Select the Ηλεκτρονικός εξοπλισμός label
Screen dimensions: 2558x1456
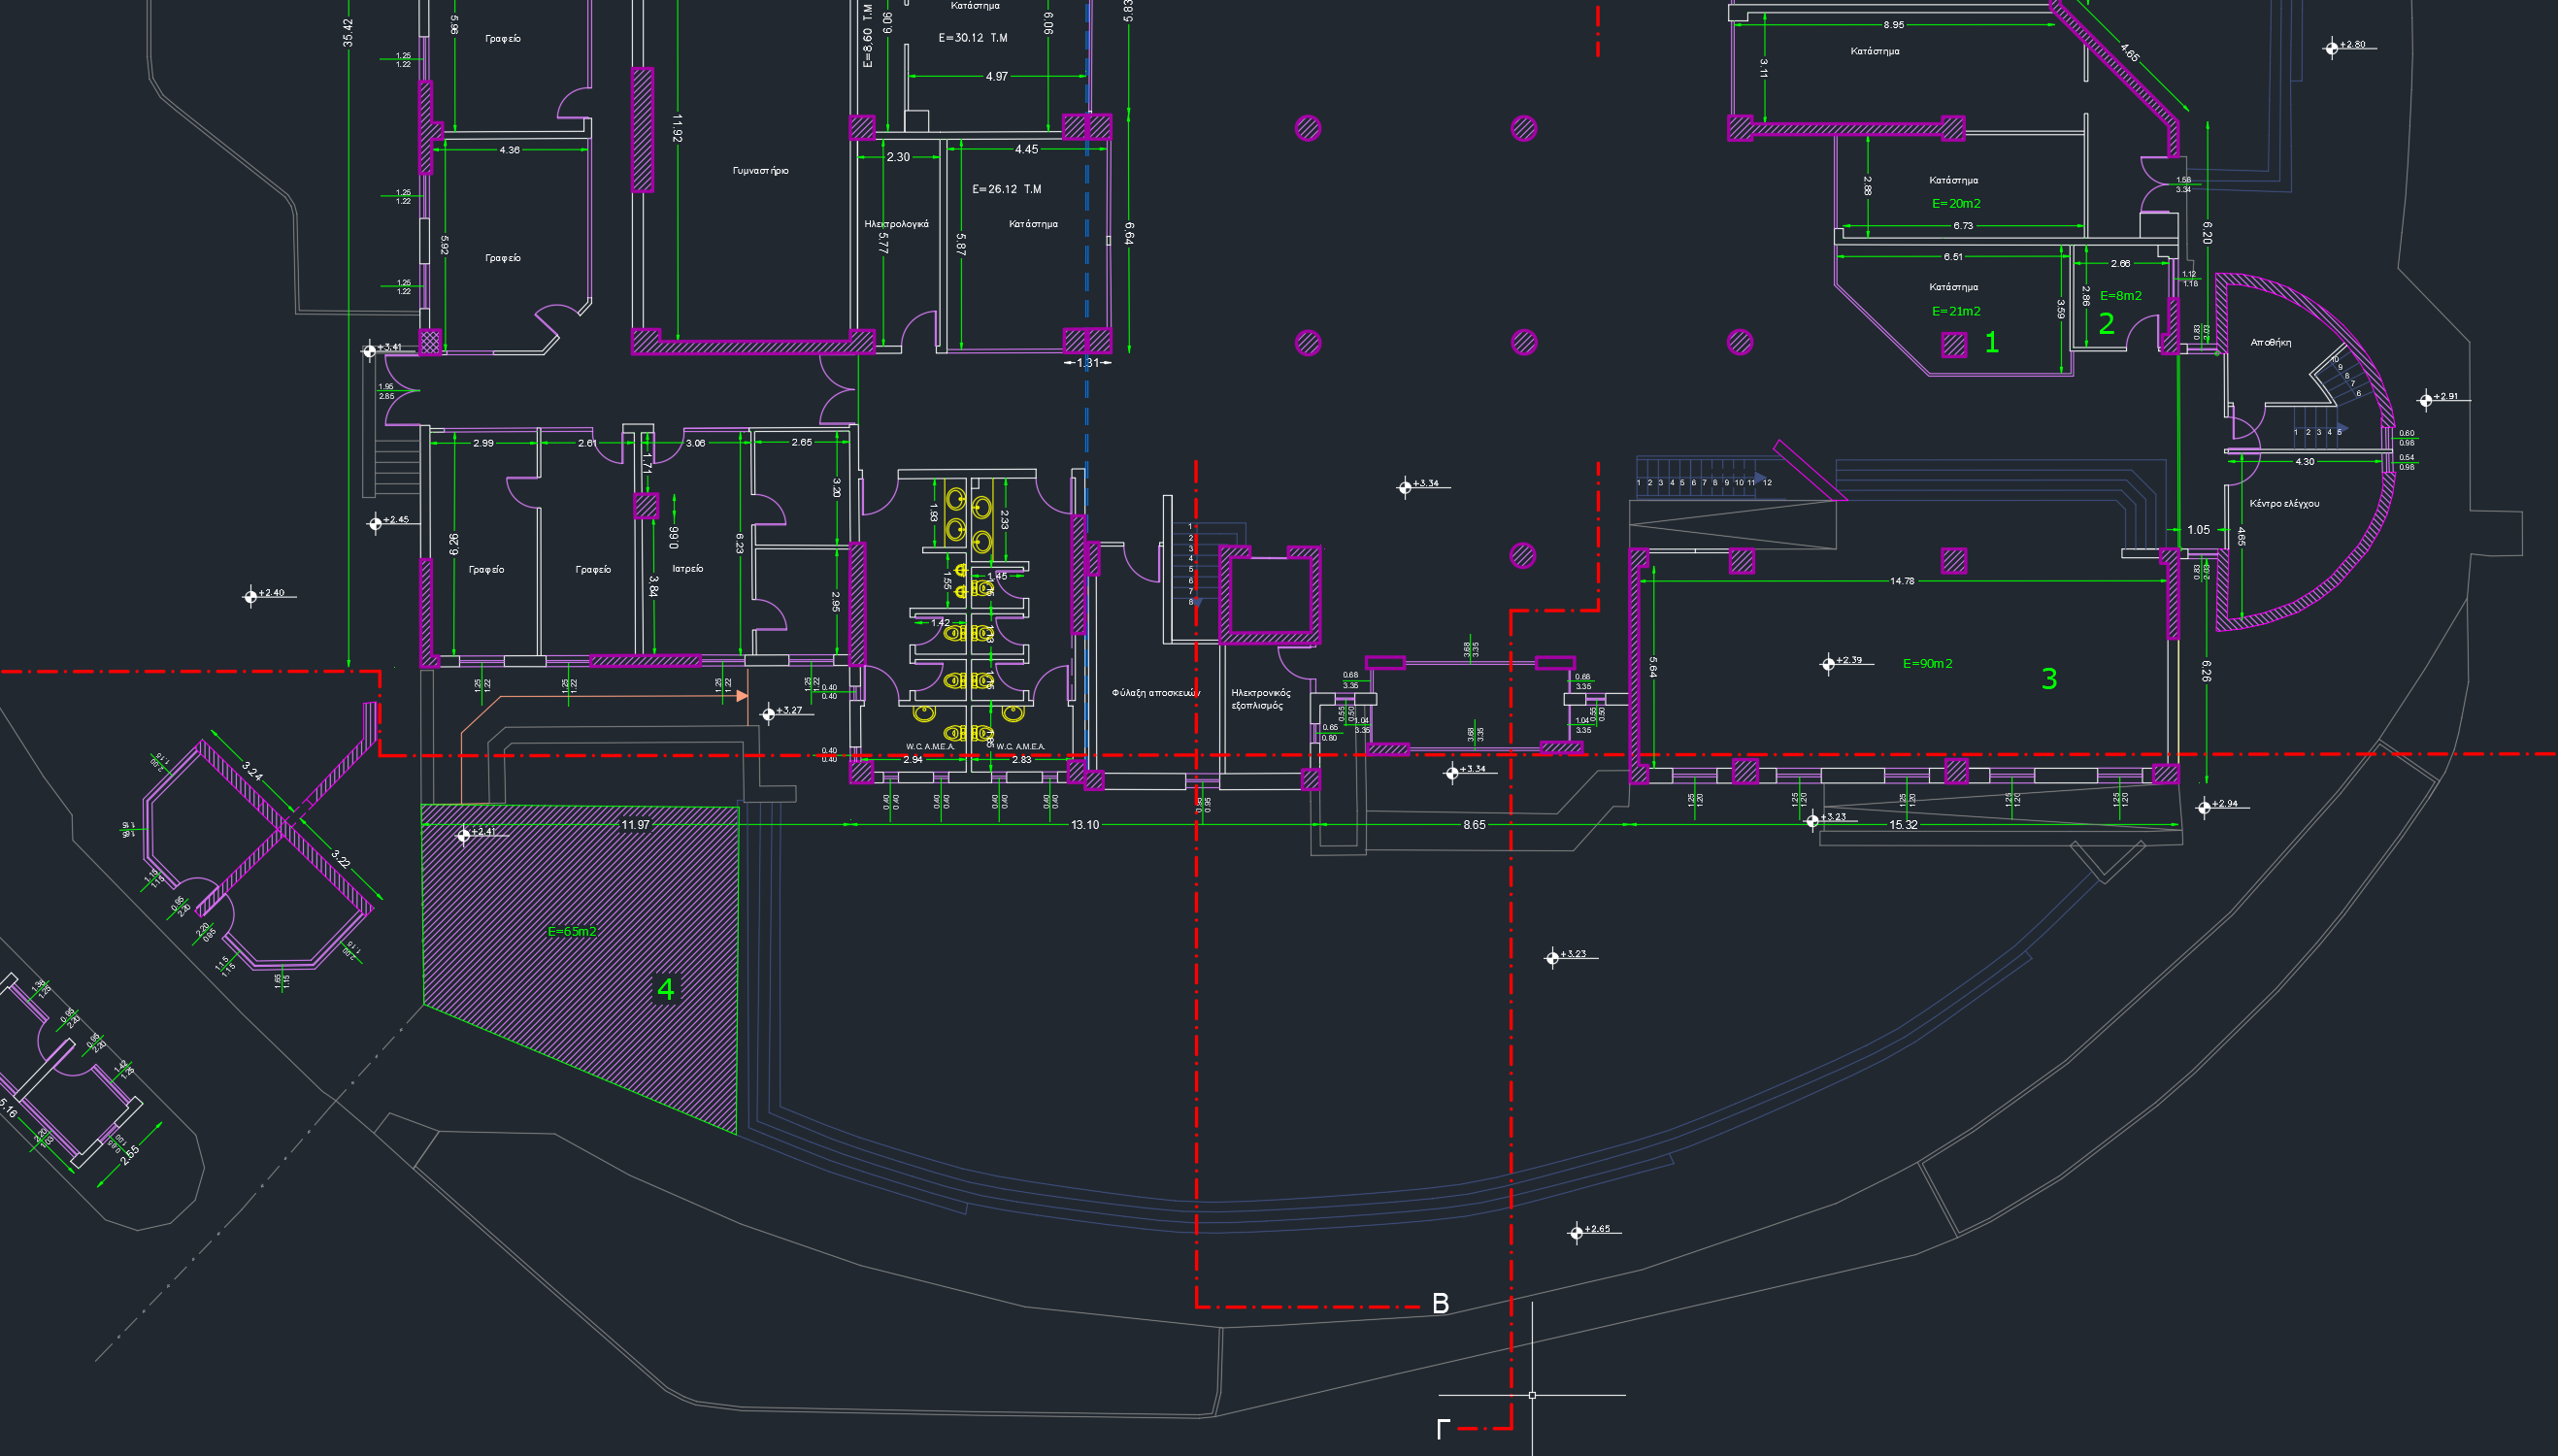tap(1260, 699)
